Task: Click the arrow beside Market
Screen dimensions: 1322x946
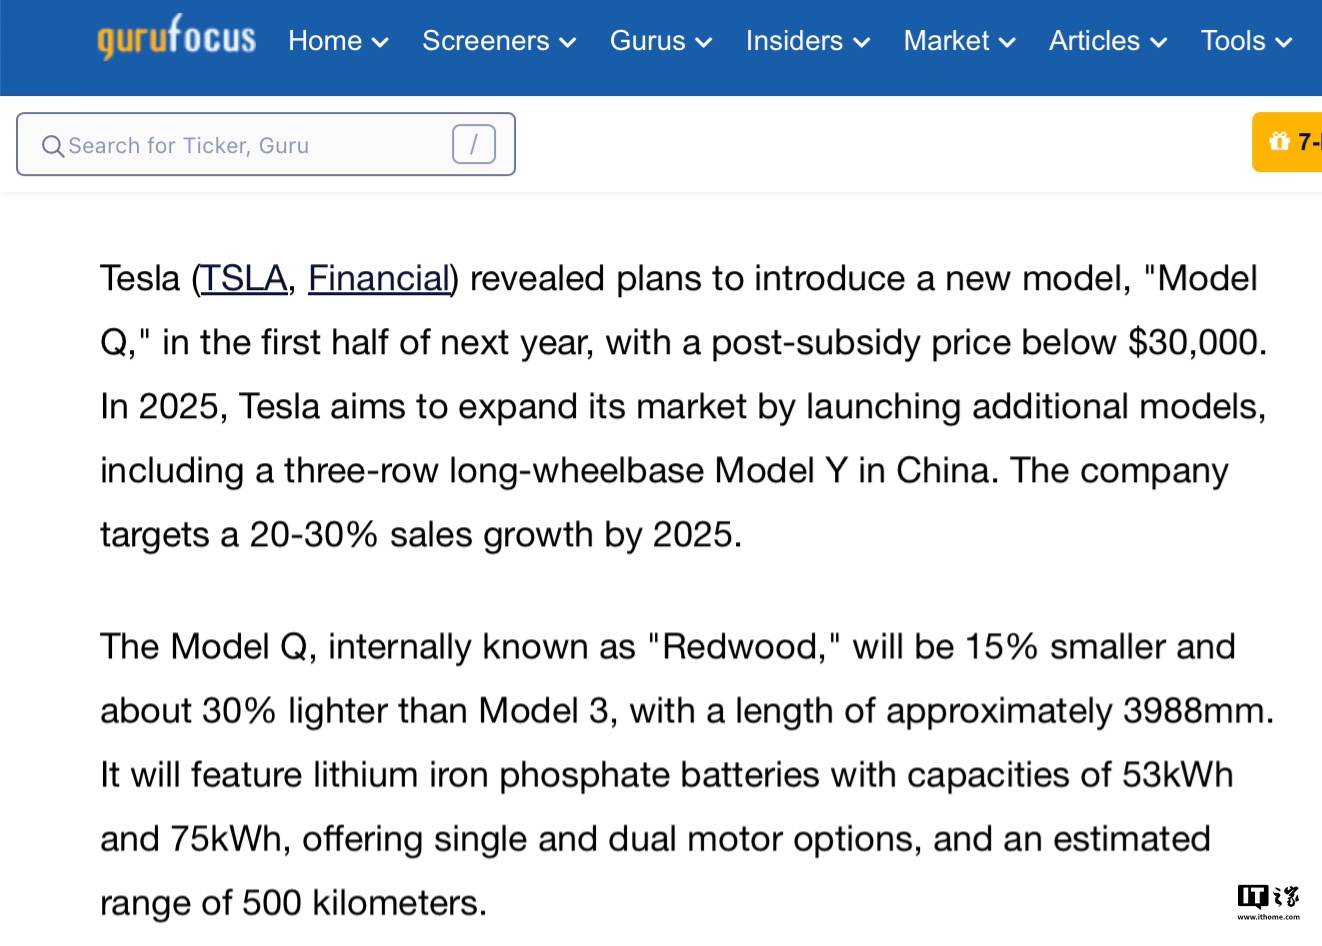Action: (x=1008, y=42)
